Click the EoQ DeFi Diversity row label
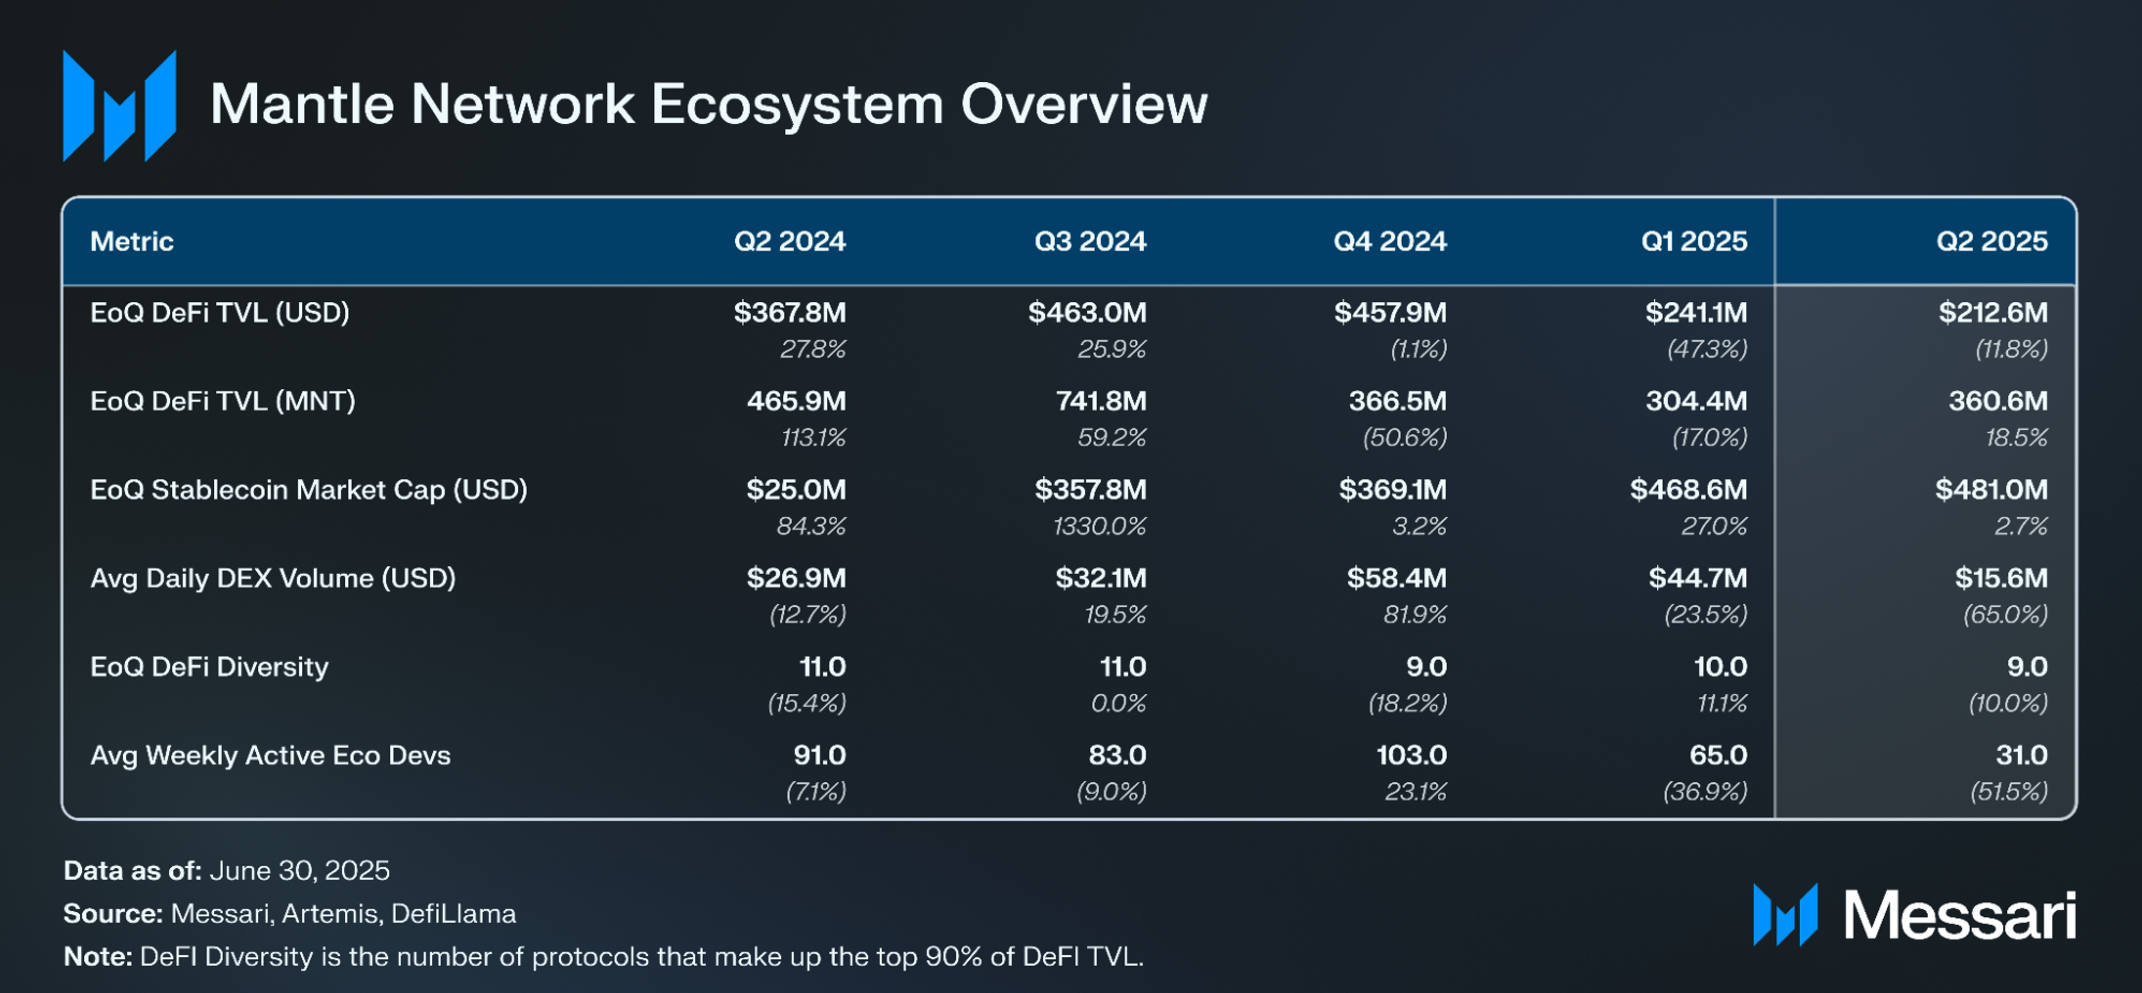Viewport: 2142px width, 993px height. coord(209,667)
